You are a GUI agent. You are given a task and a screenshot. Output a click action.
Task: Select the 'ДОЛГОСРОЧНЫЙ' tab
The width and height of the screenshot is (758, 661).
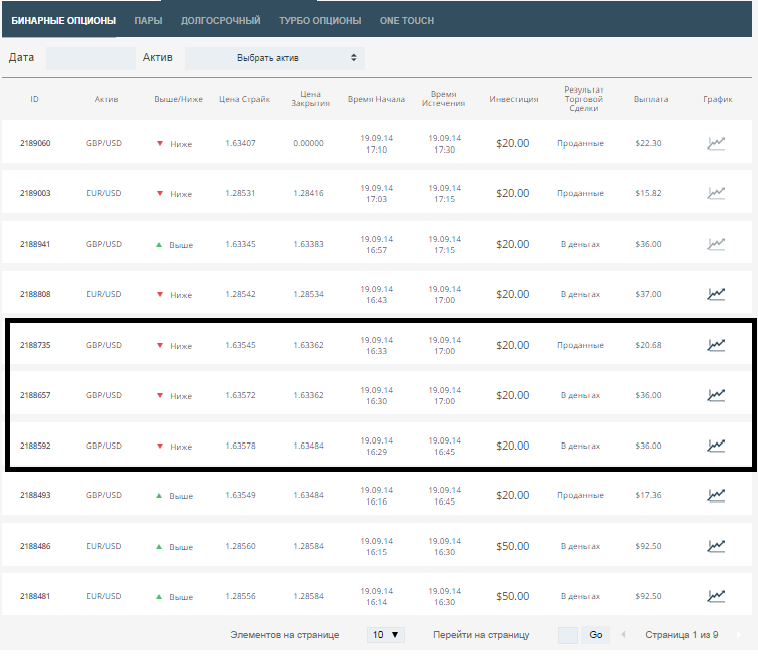tap(221, 20)
